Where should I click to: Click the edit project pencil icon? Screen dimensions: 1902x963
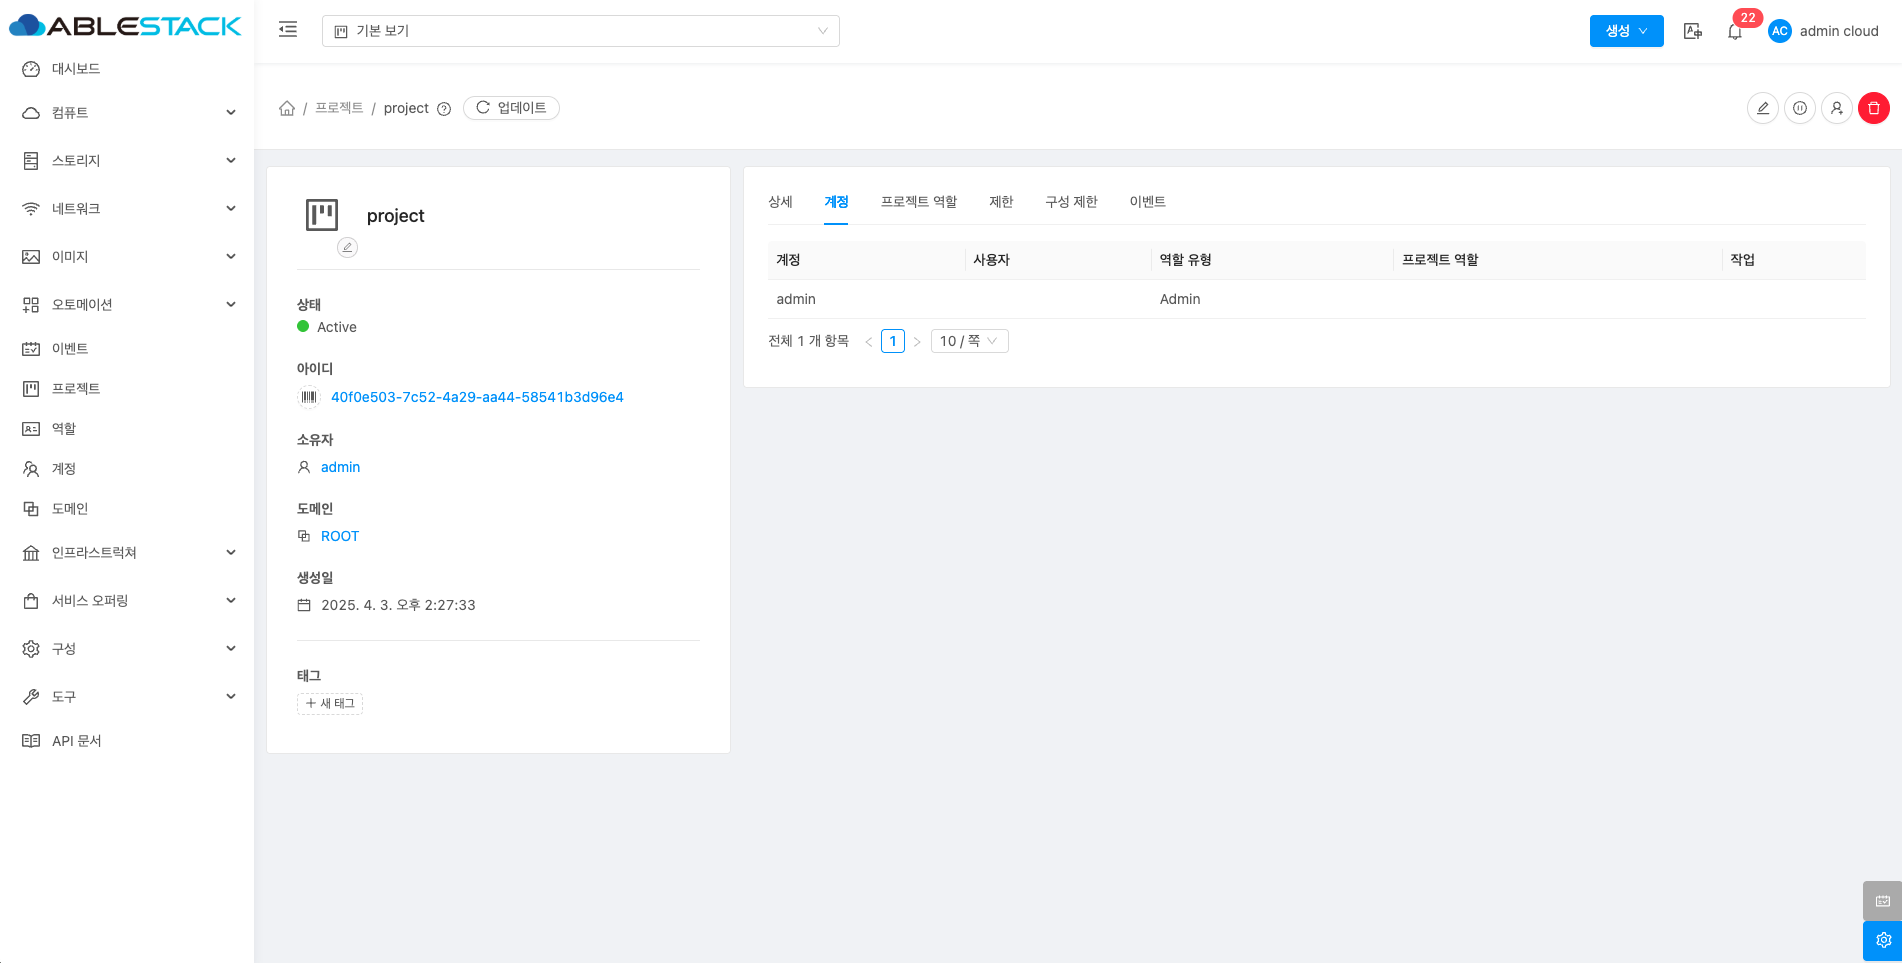[x=1762, y=108]
